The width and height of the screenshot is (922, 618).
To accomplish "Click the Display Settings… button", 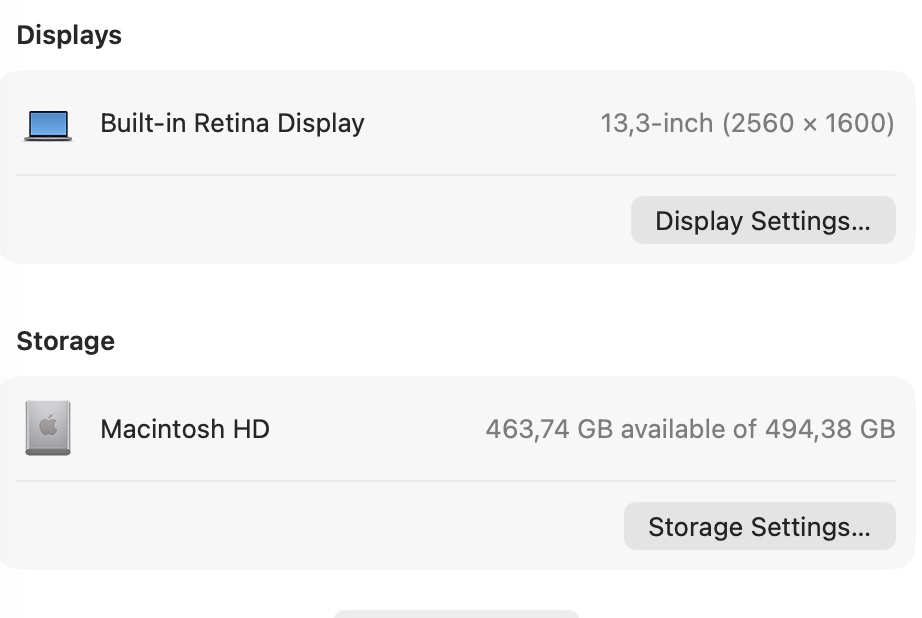I will click(x=762, y=220).
